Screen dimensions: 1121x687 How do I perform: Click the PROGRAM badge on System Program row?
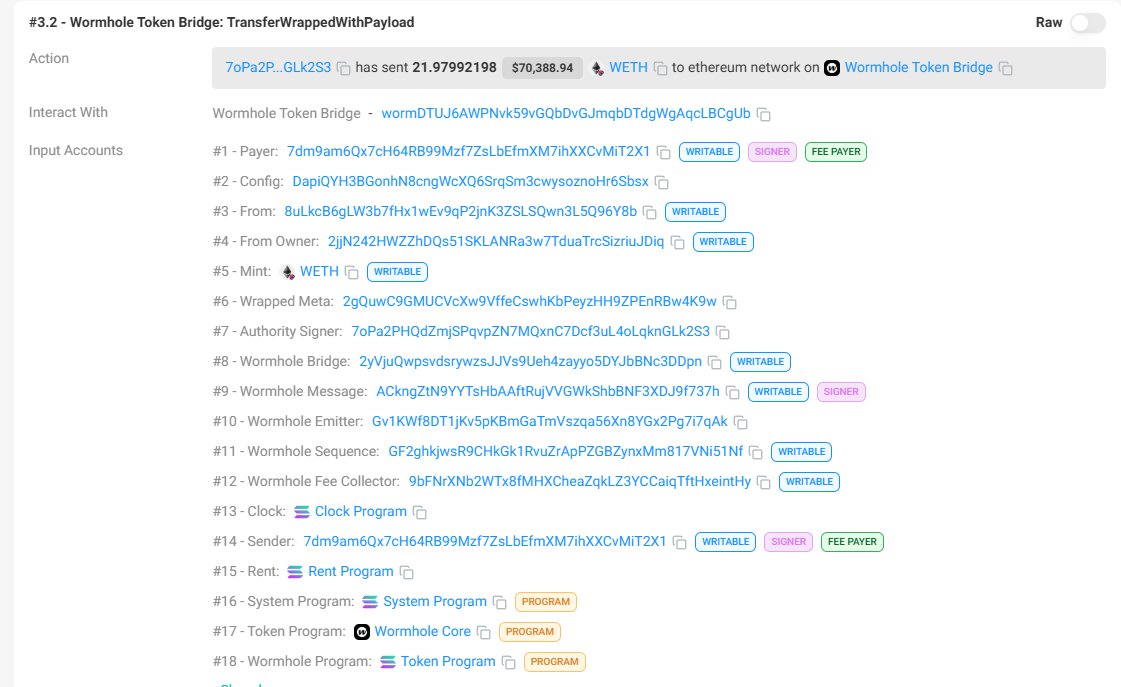545,602
